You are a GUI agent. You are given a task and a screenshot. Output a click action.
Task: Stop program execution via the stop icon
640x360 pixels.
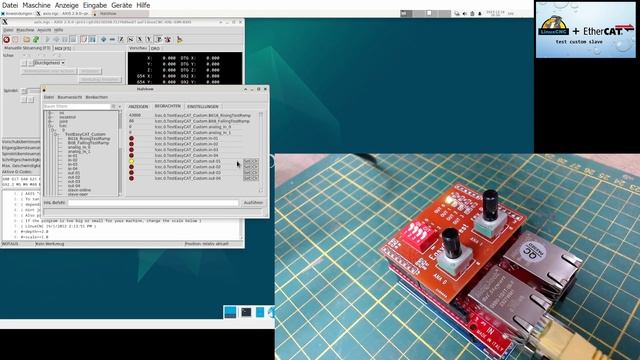[73, 40]
